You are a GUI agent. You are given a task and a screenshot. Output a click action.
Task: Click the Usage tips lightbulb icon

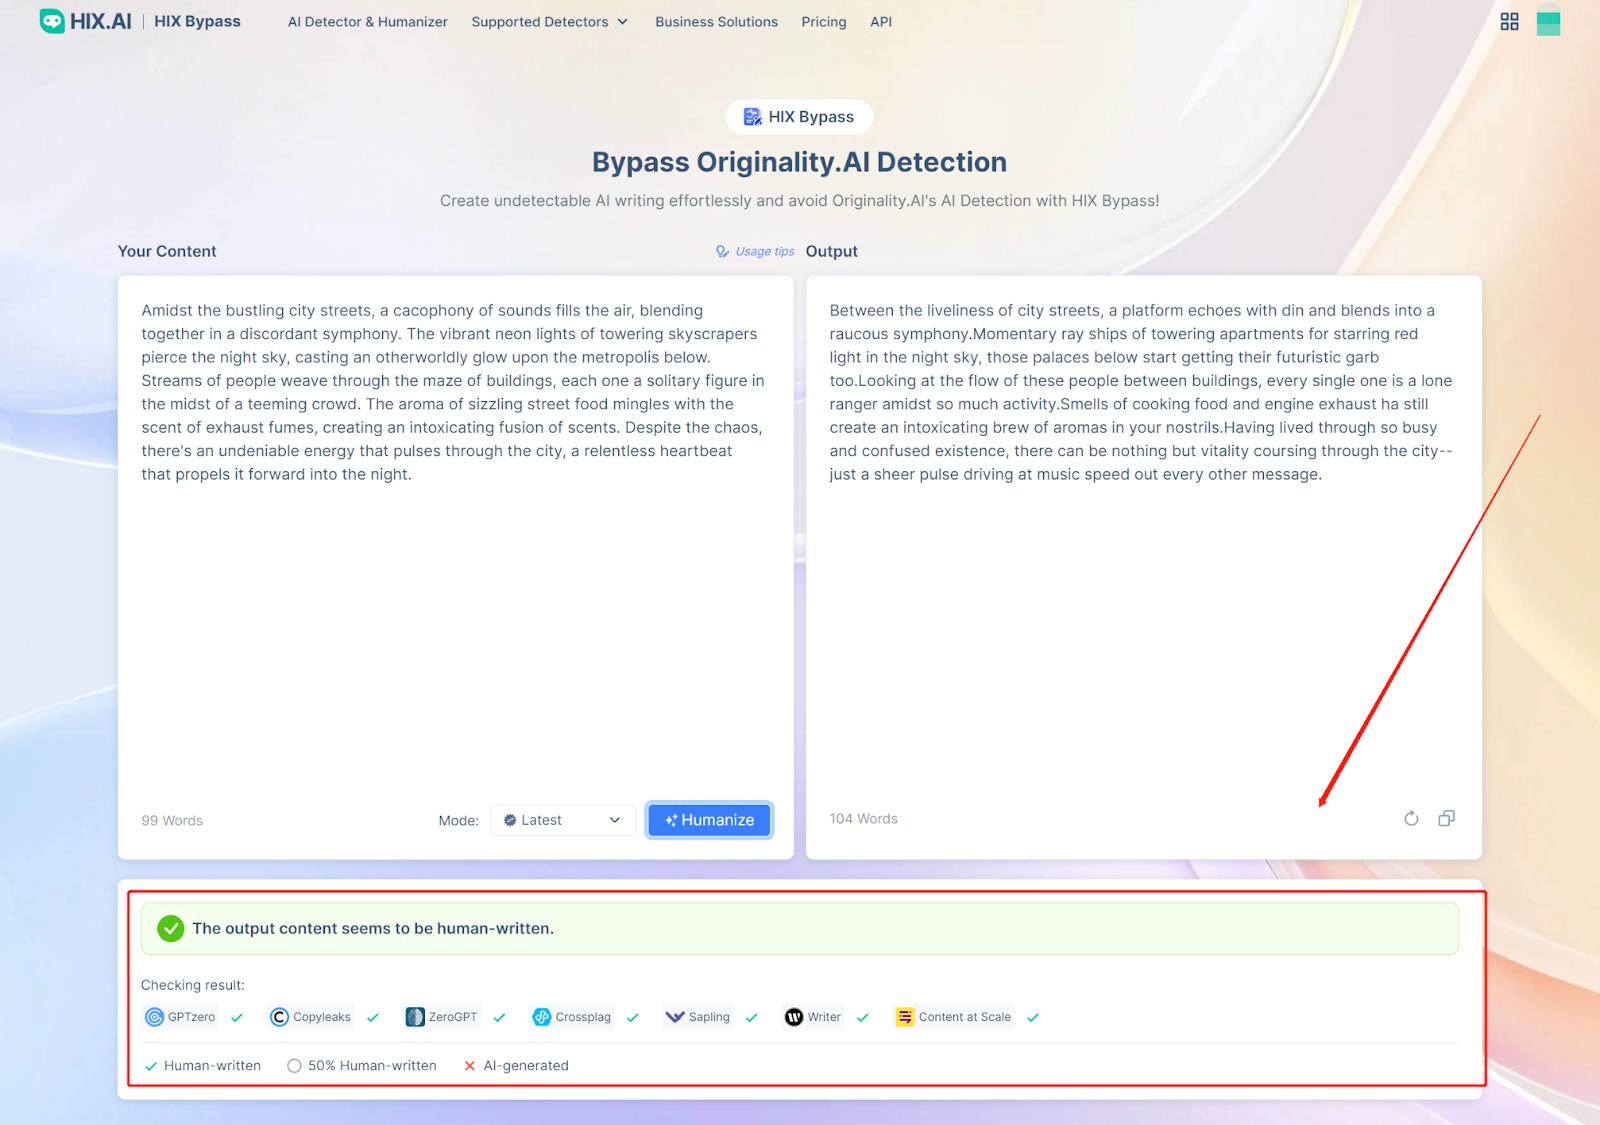click(x=722, y=252)
